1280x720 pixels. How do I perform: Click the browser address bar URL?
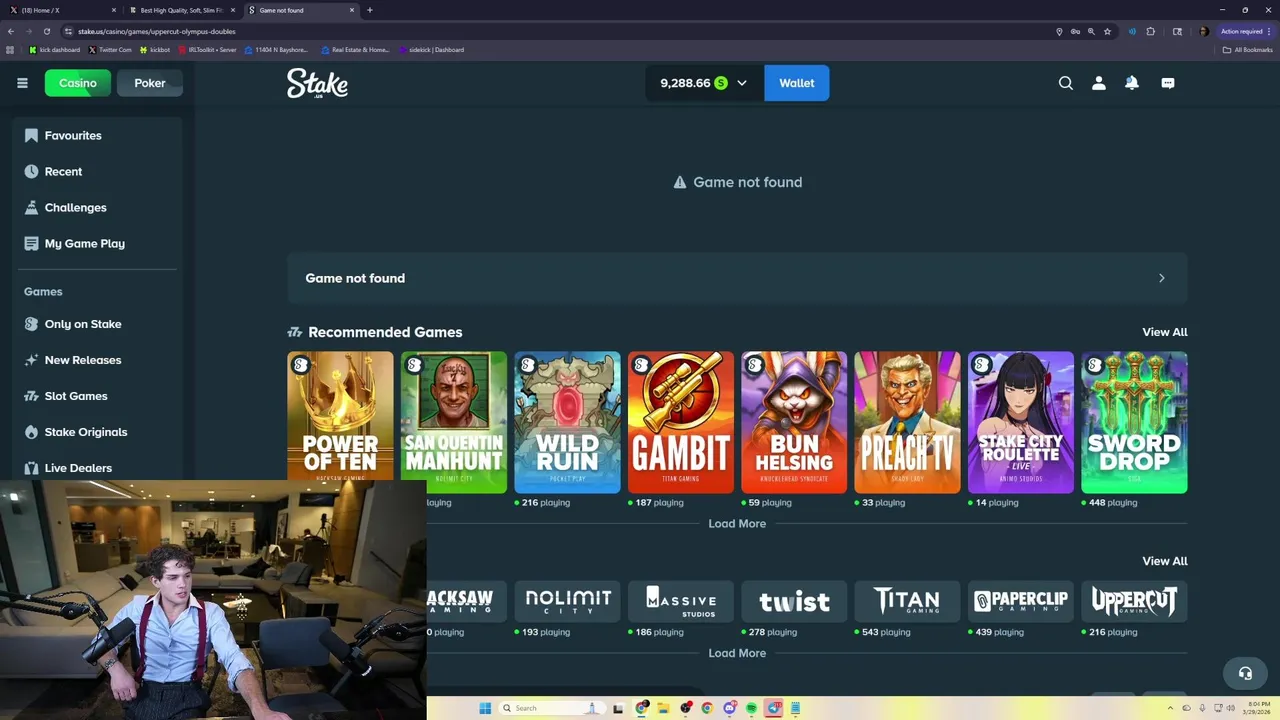157,31
